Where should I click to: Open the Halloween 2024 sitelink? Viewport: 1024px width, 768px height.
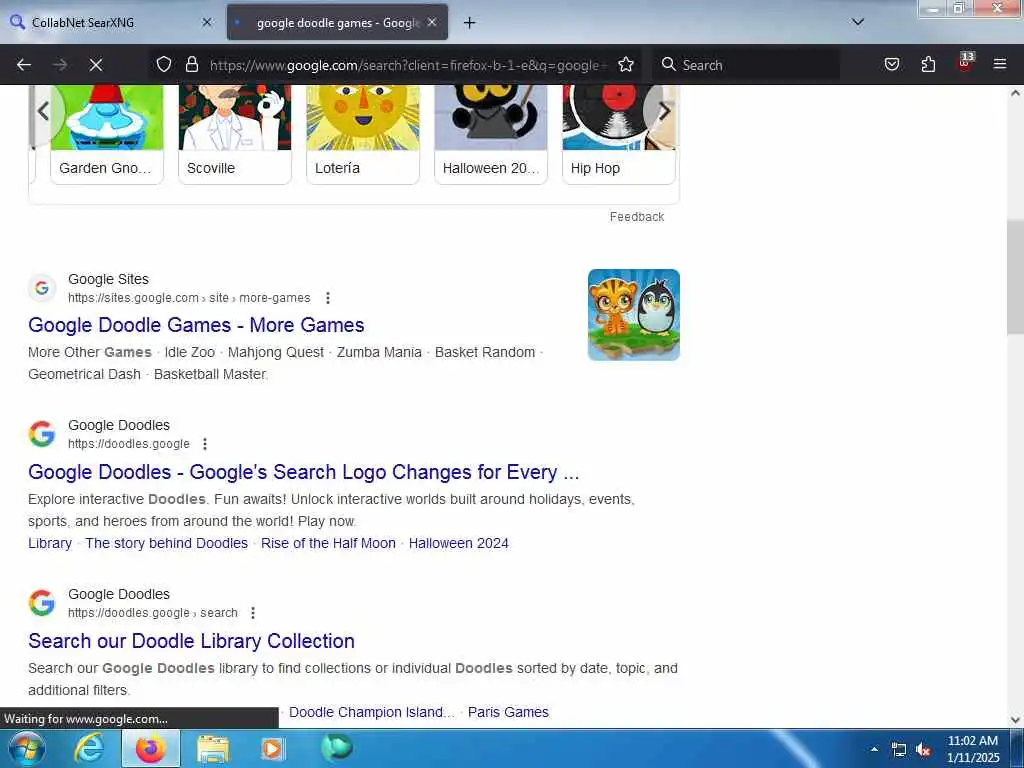click(458, 543)
